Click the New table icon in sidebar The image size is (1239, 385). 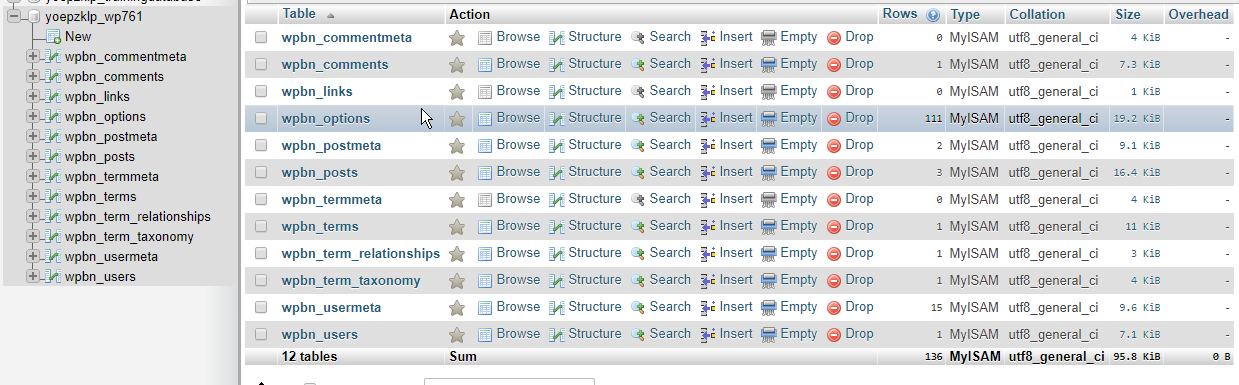click(x=53, y=37)
